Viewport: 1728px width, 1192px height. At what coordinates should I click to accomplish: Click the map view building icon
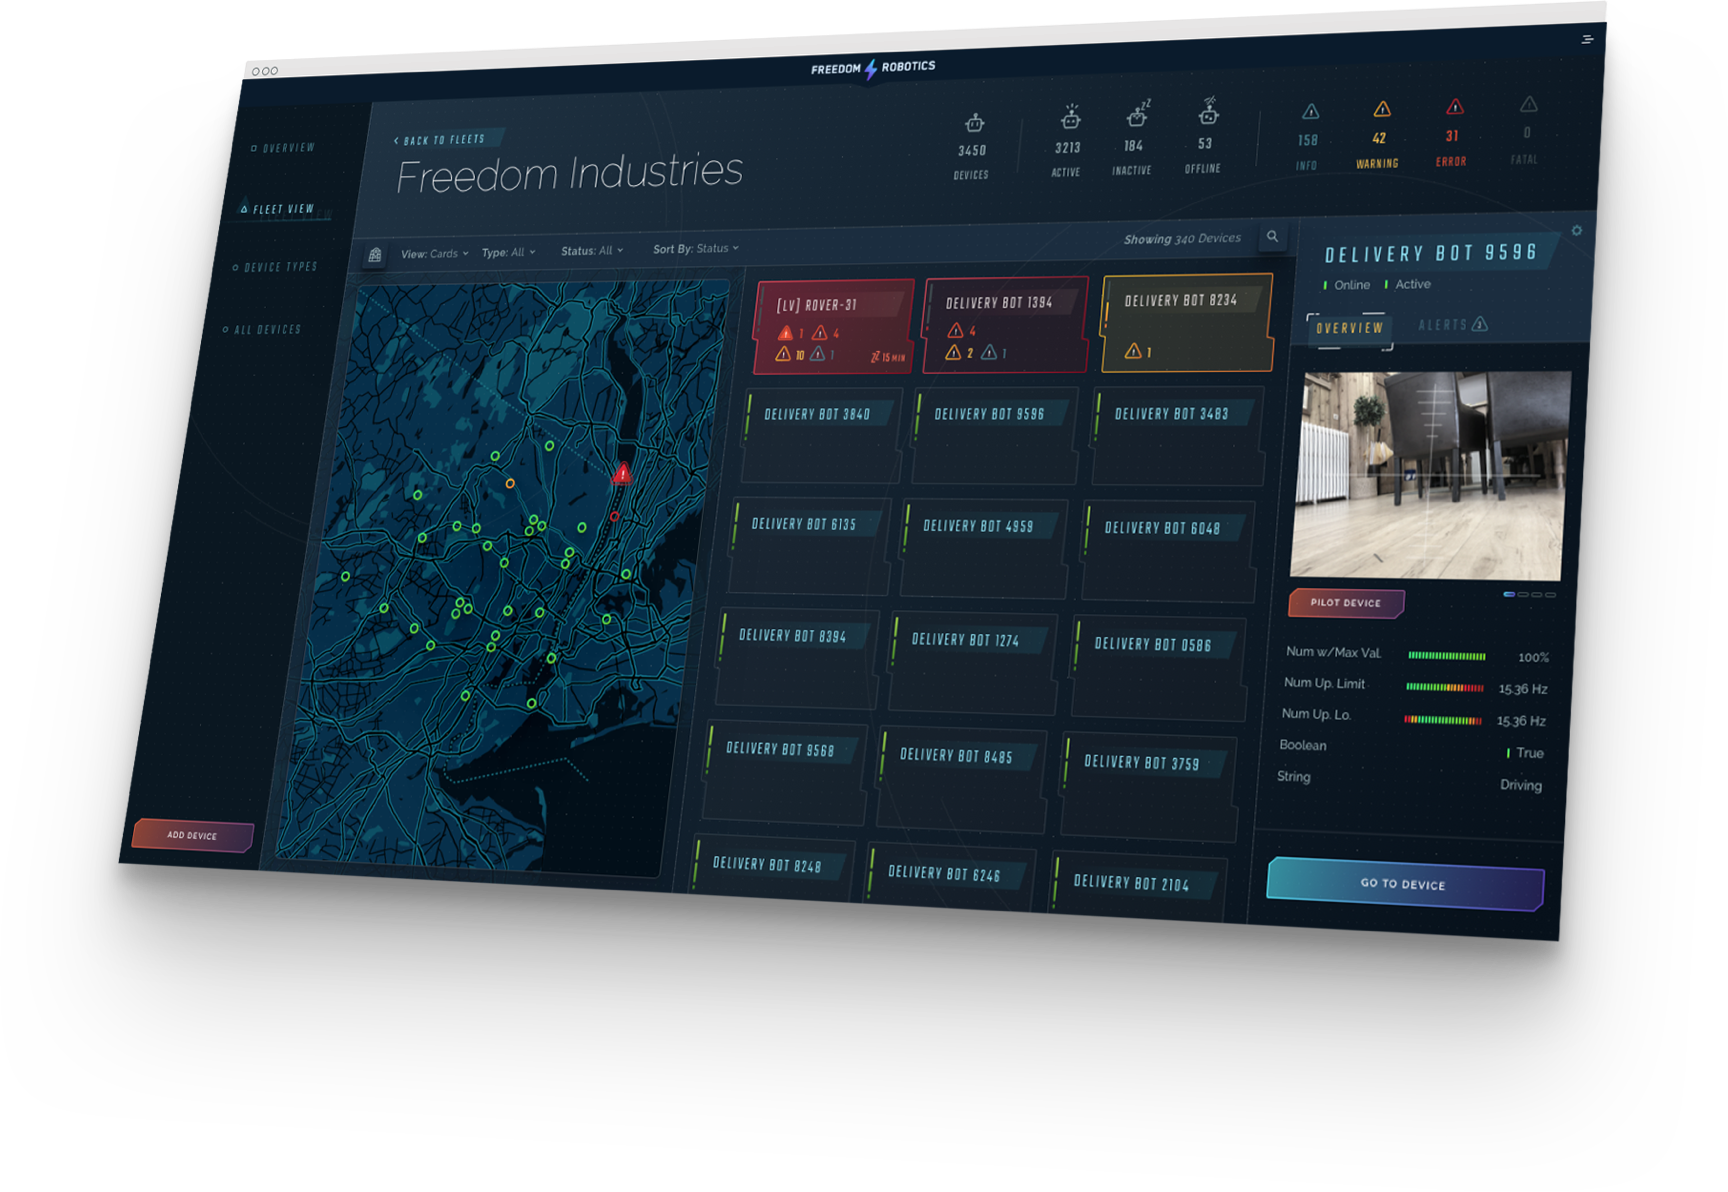[x=375, y=255]
